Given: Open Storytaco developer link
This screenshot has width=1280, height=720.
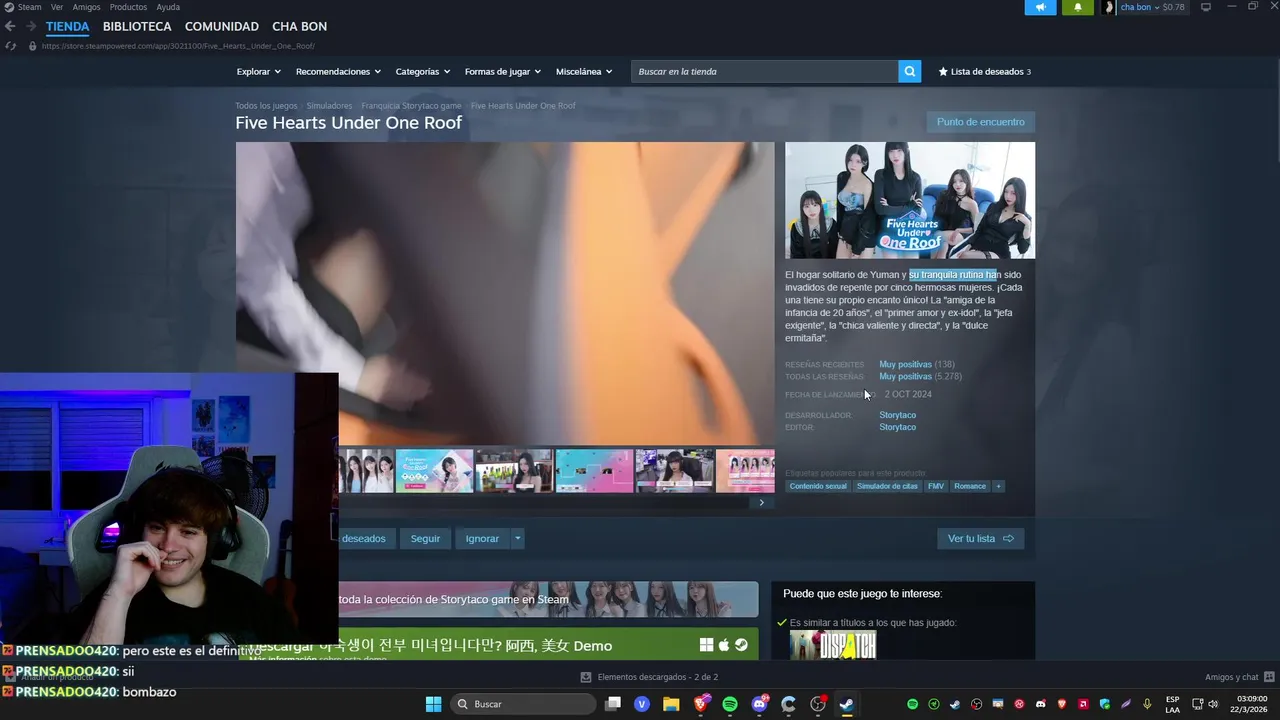Looking at the screenshot, I should pos(897,415).
